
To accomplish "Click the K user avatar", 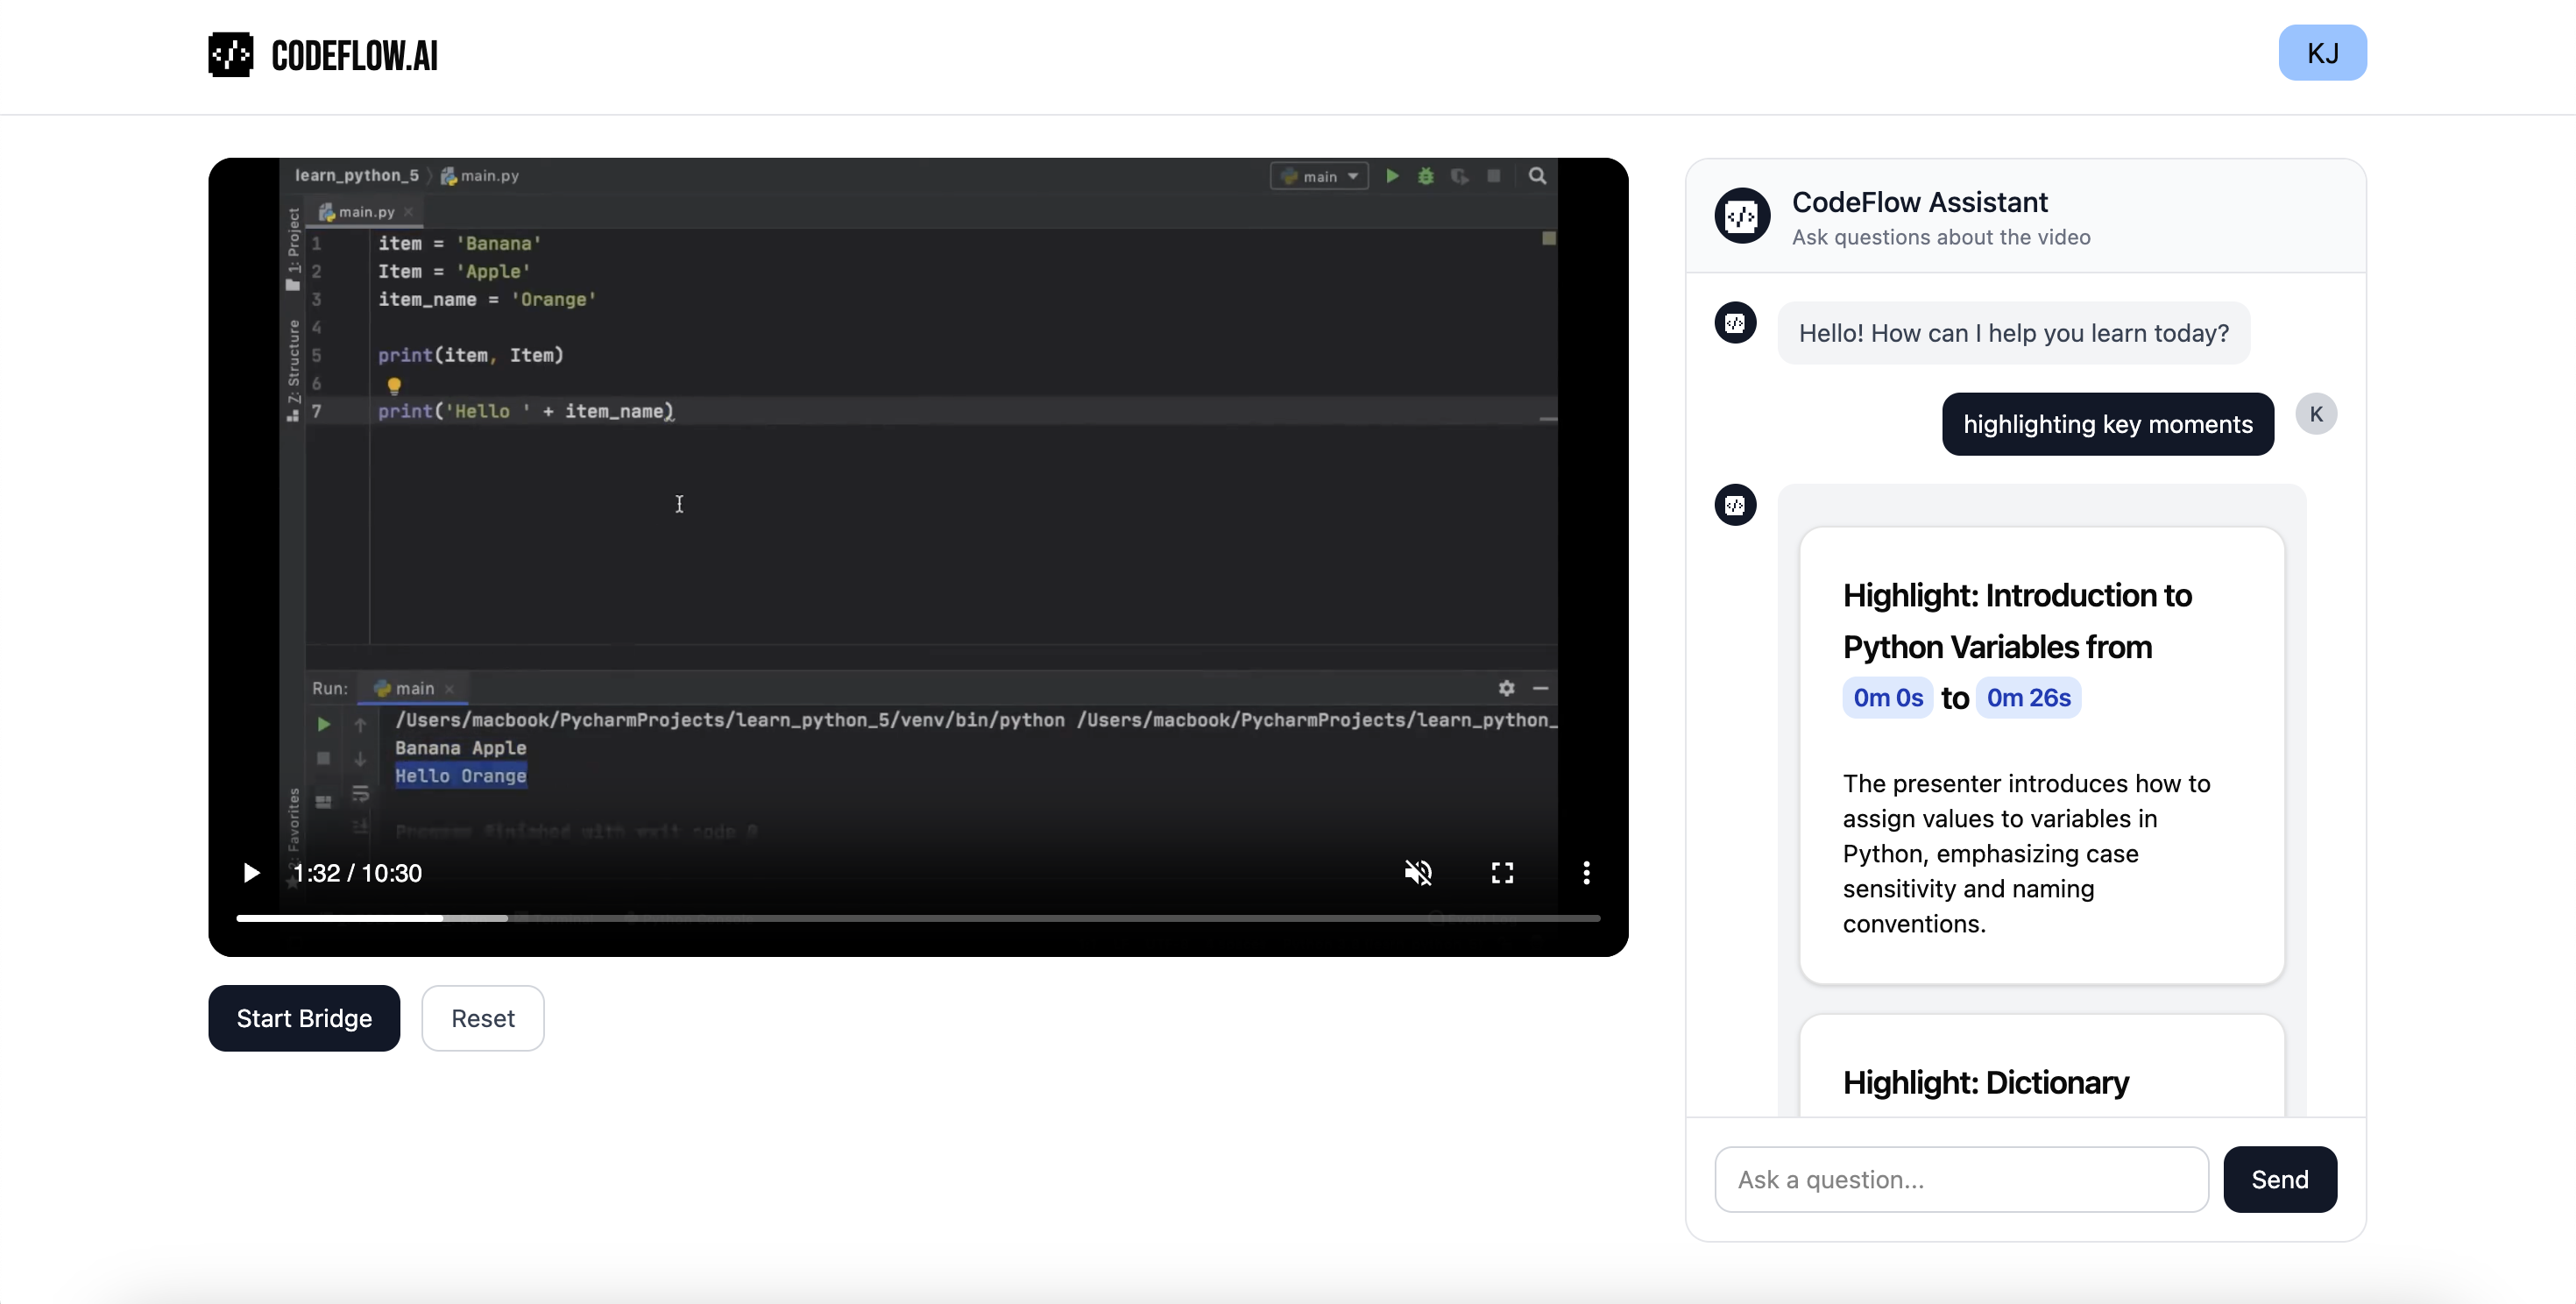I will pyautogui.click(x=2315, y=414).
